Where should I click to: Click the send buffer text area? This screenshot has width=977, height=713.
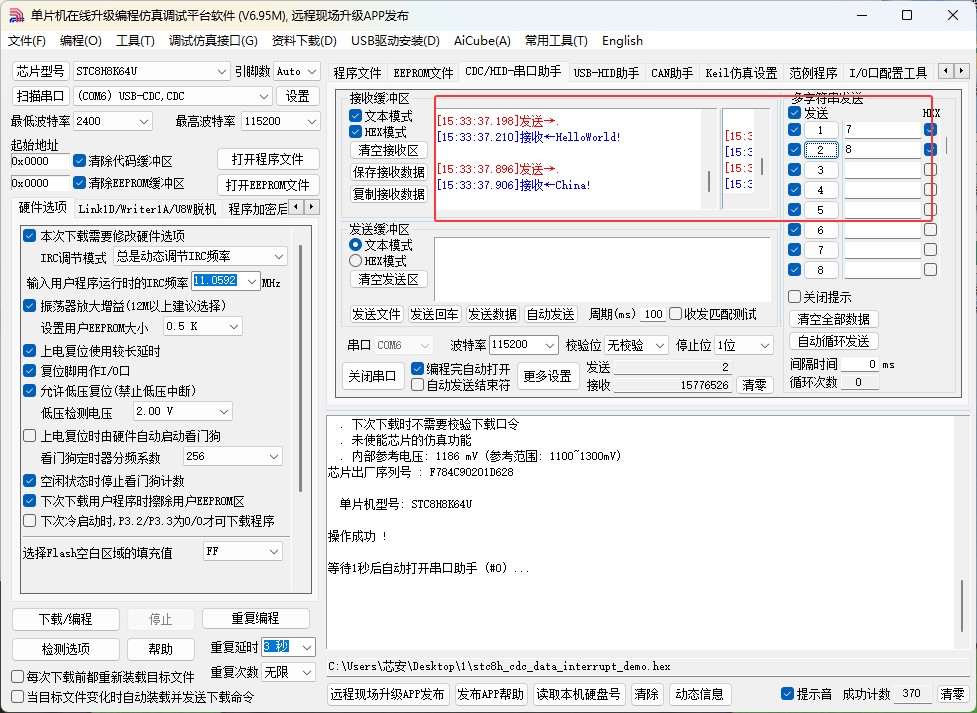click(602, 269)
